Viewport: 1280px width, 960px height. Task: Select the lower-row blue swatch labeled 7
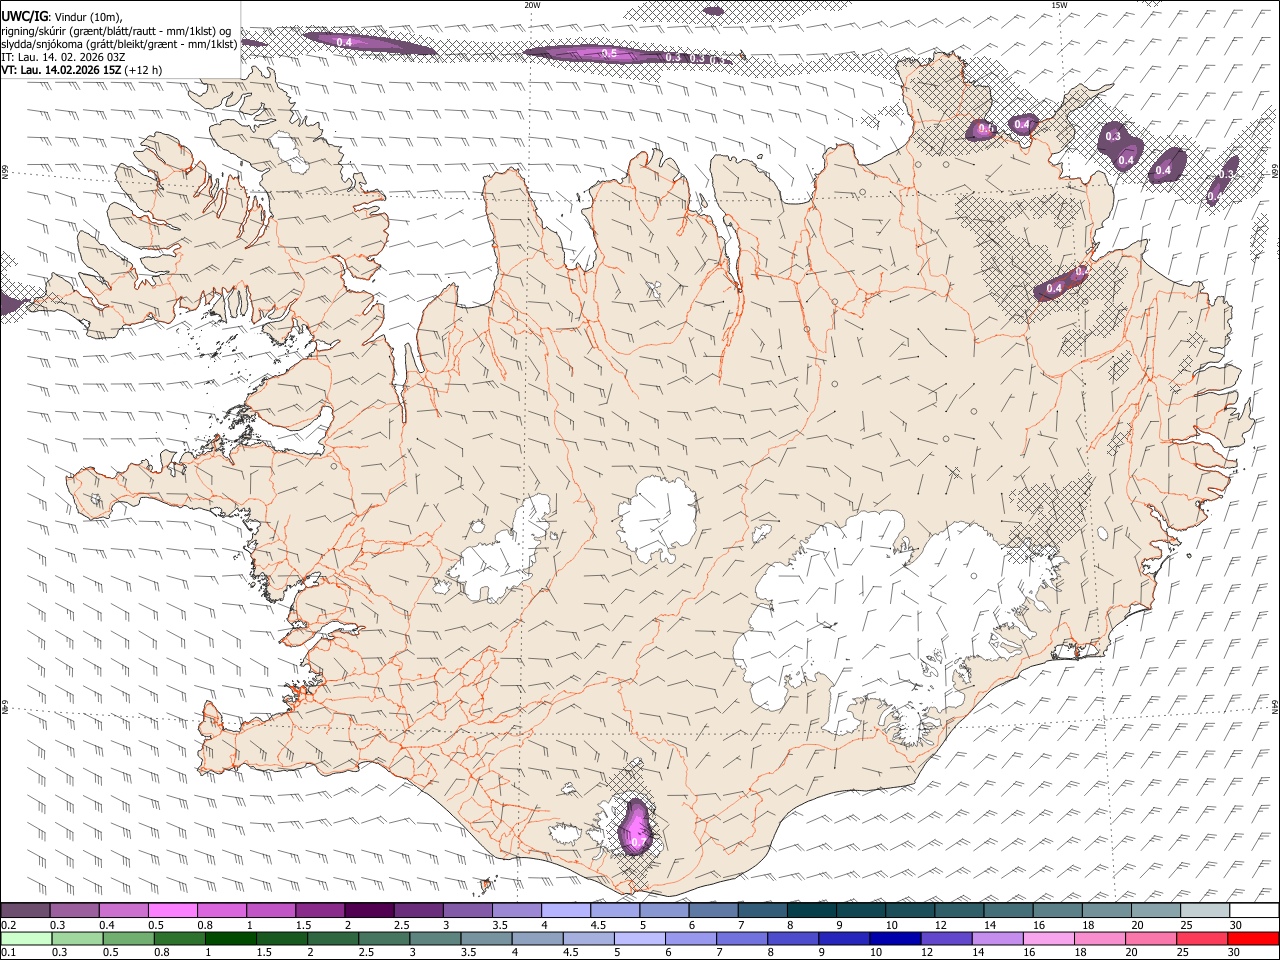pyautogui.click(x=743, y=939)
